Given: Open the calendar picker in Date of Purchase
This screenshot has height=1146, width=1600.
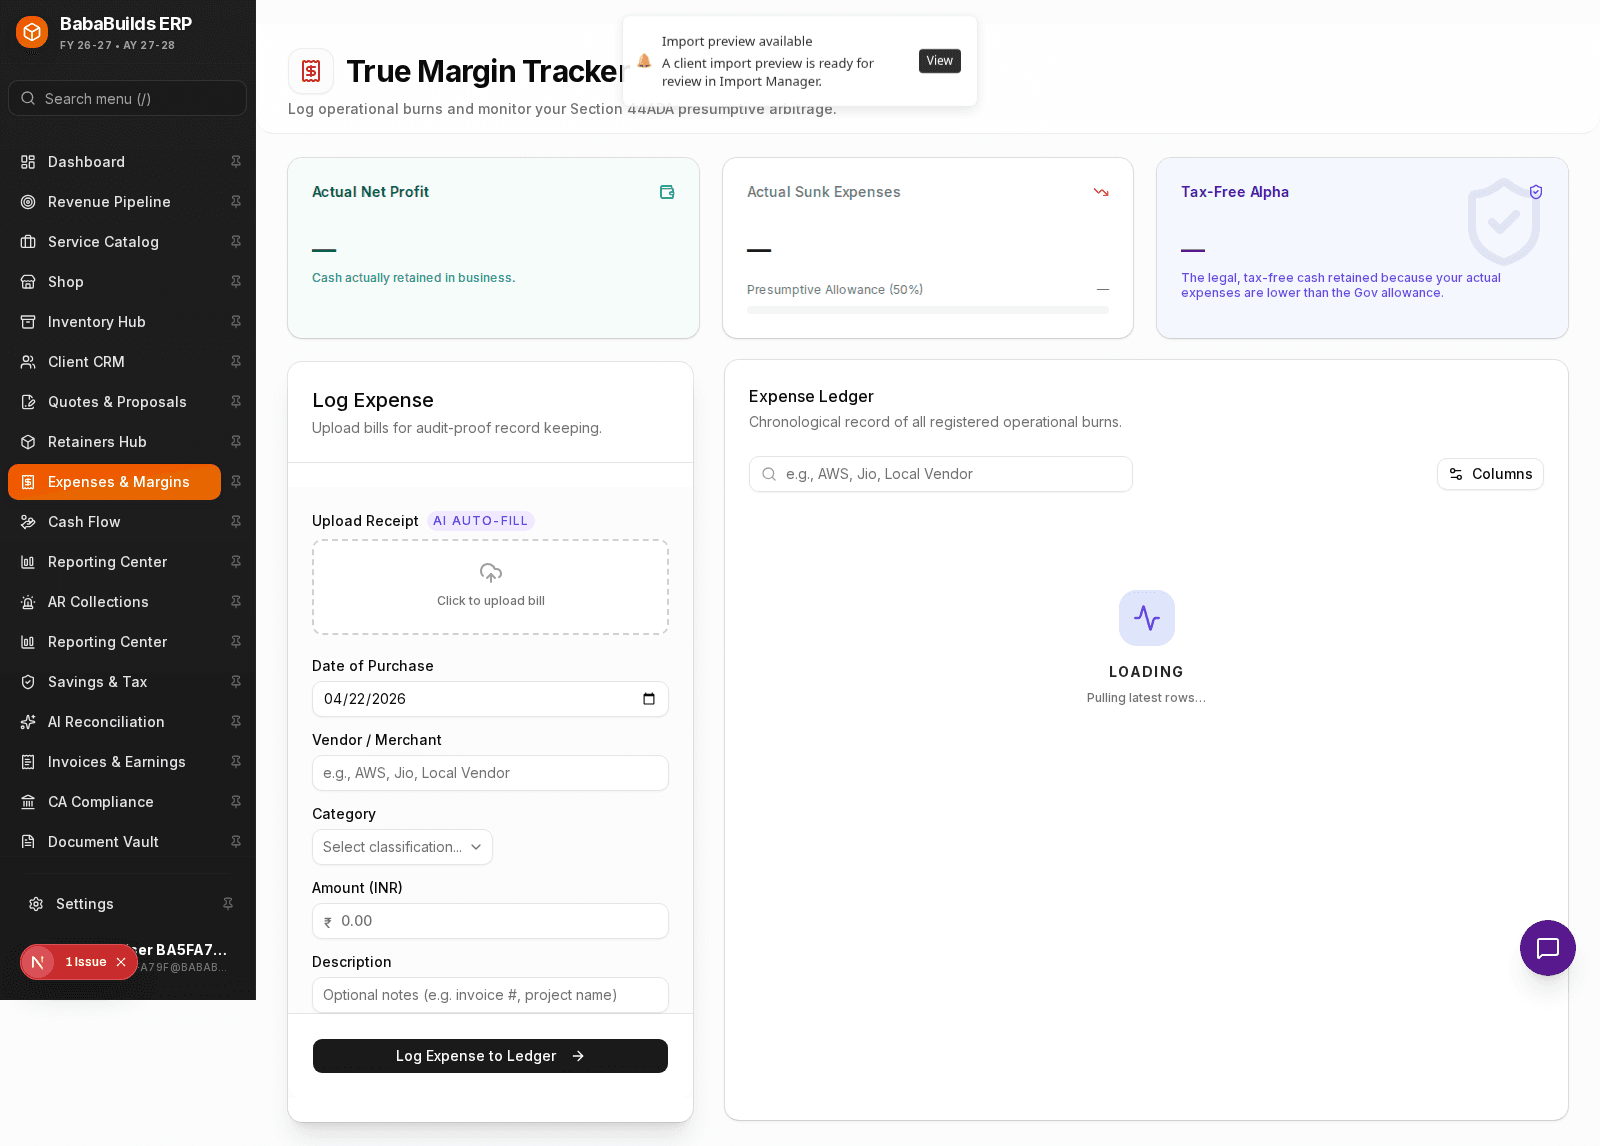Looking at the screenshot, I should [649, 699].
